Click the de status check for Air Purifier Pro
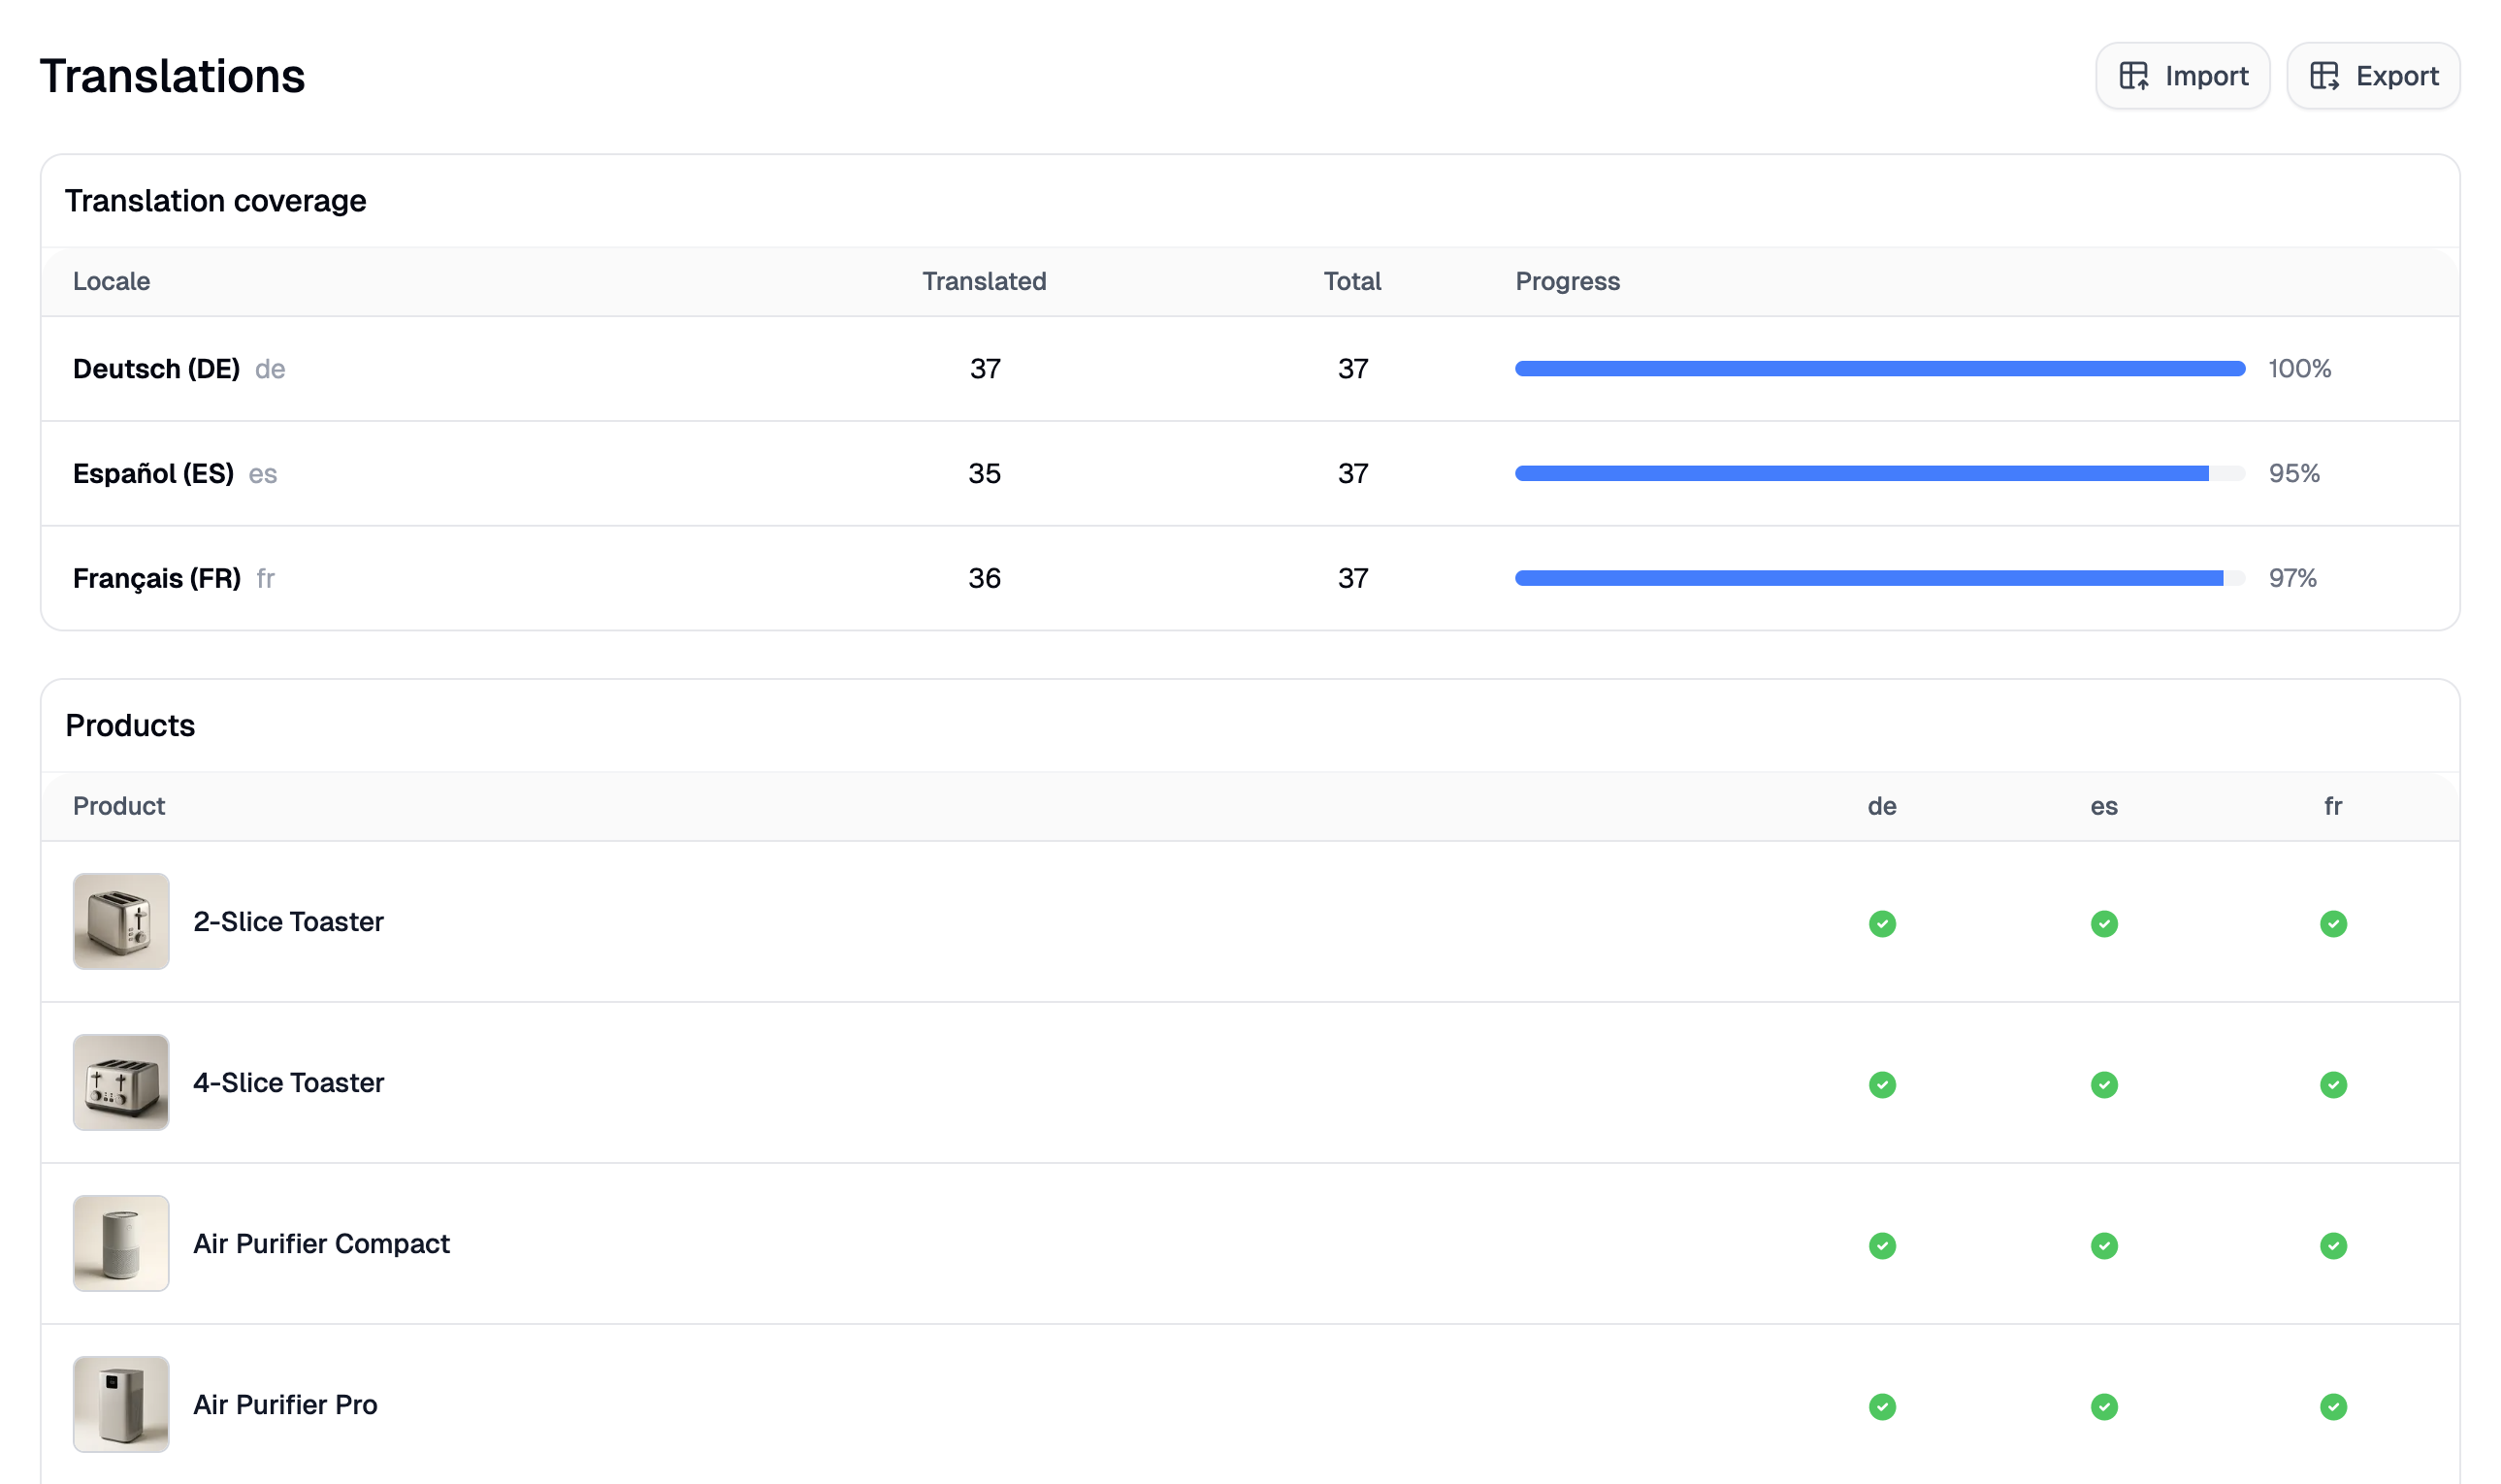 click(1881, 1406)
